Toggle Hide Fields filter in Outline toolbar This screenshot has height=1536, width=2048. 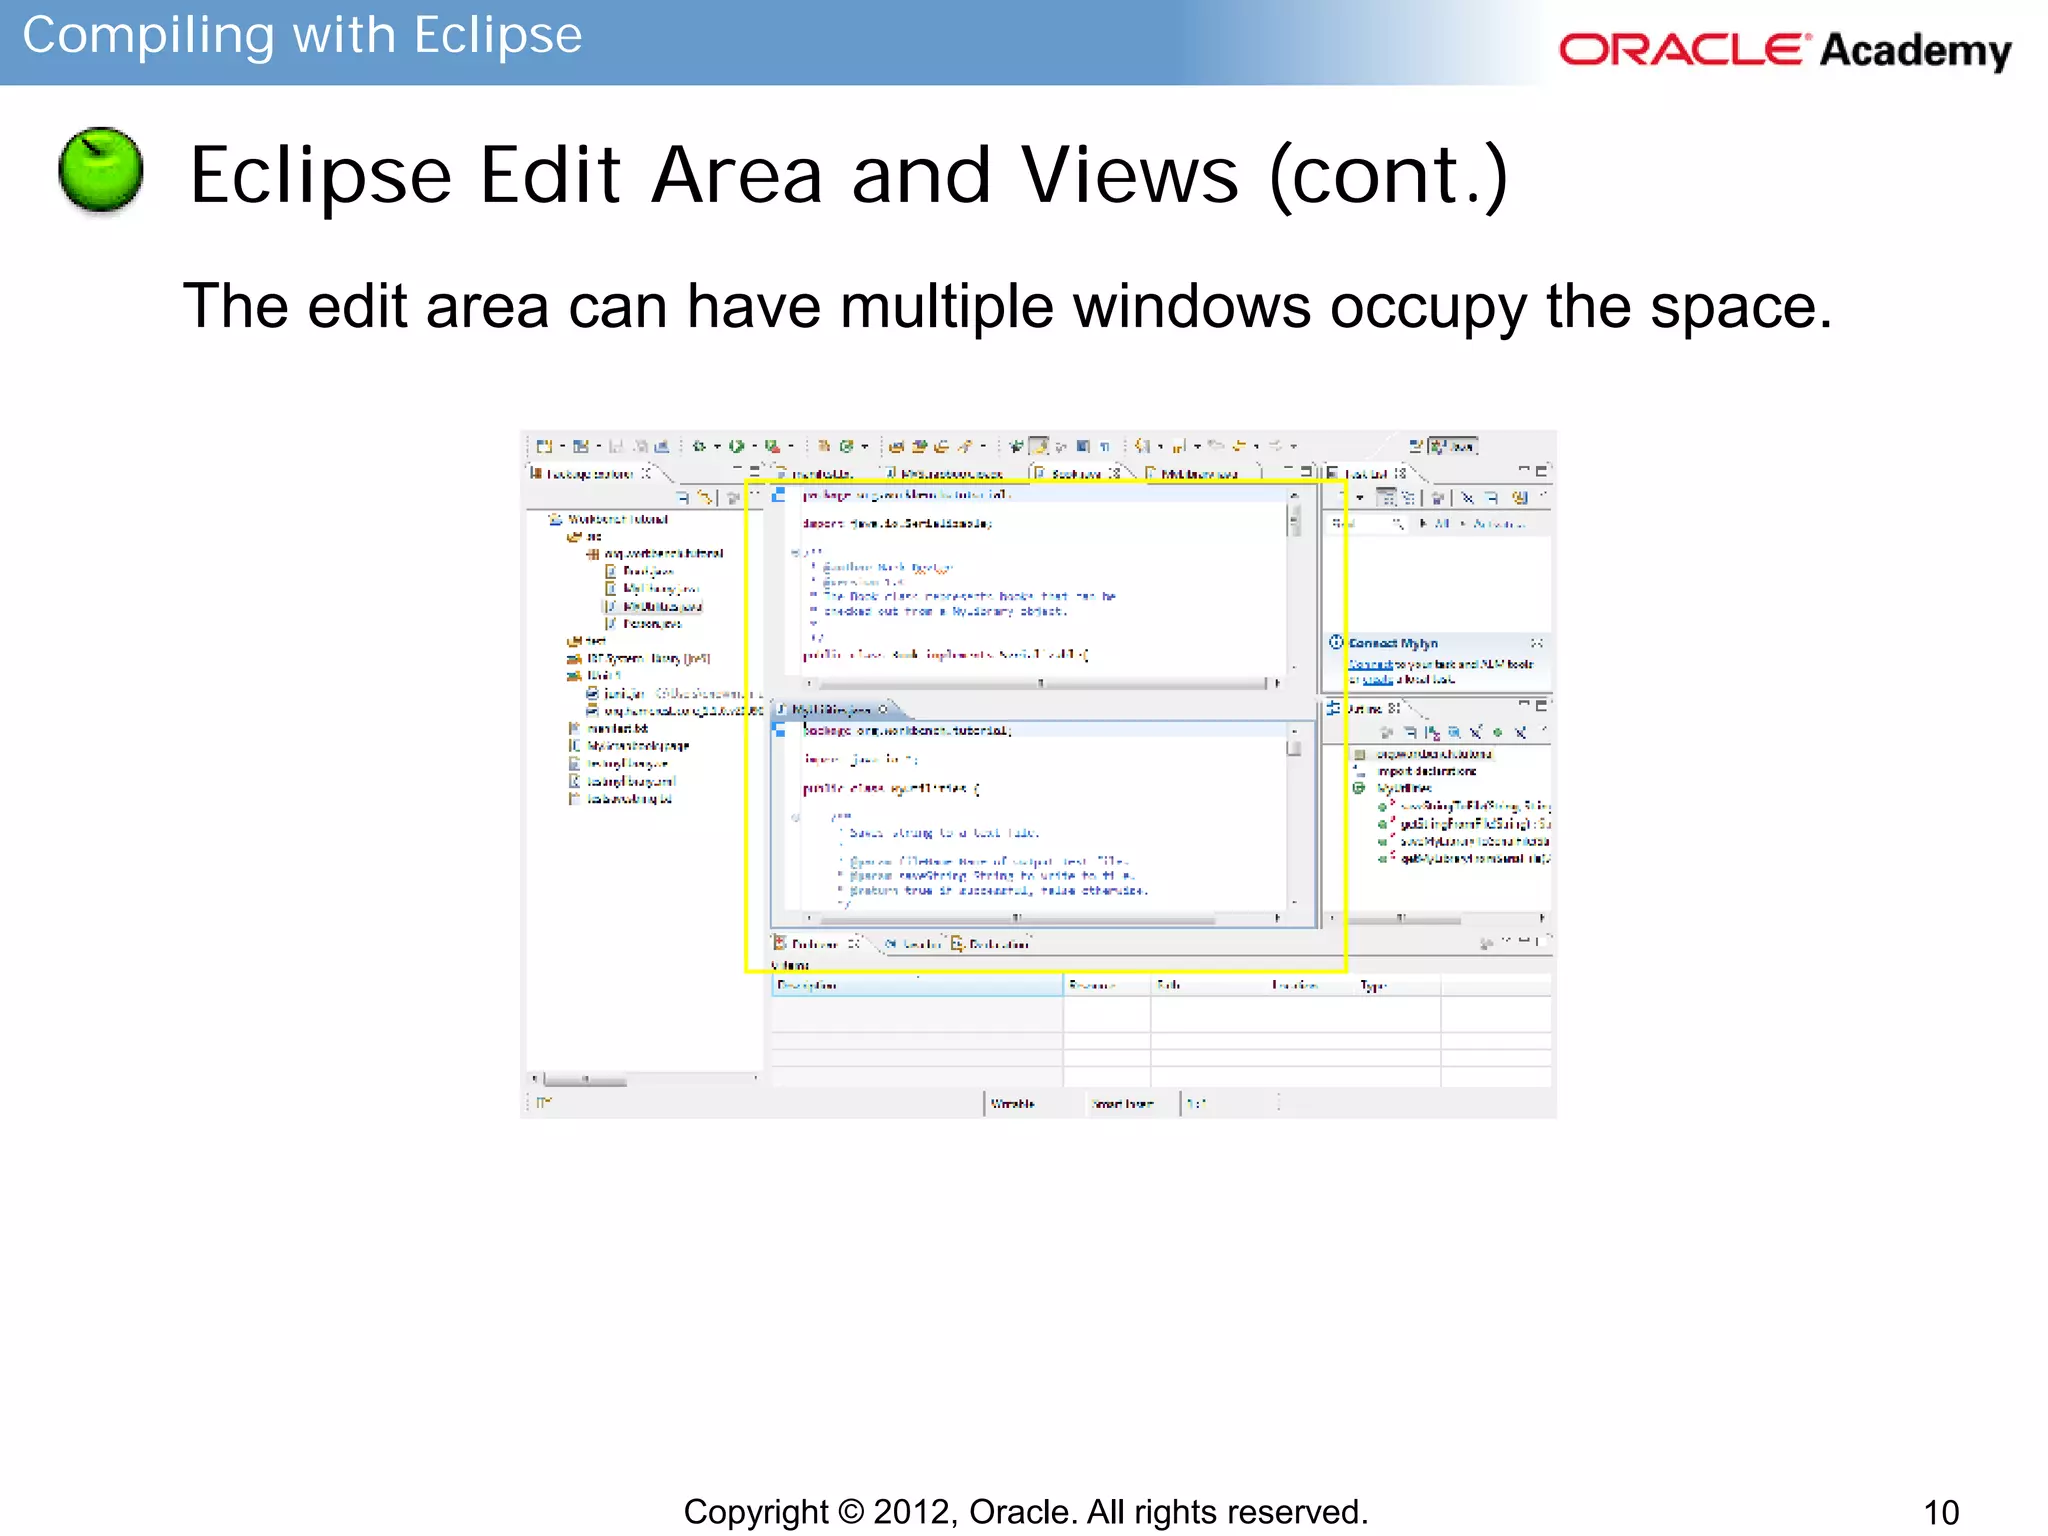[1454, 733]
